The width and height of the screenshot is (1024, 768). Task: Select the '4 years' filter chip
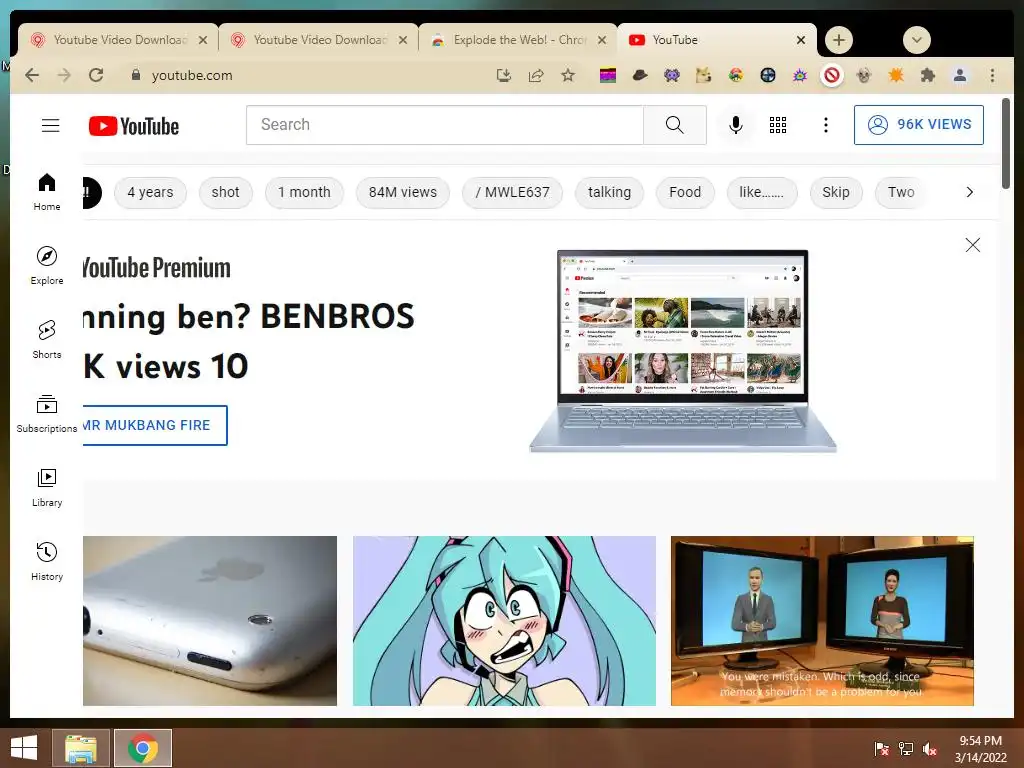150,192
